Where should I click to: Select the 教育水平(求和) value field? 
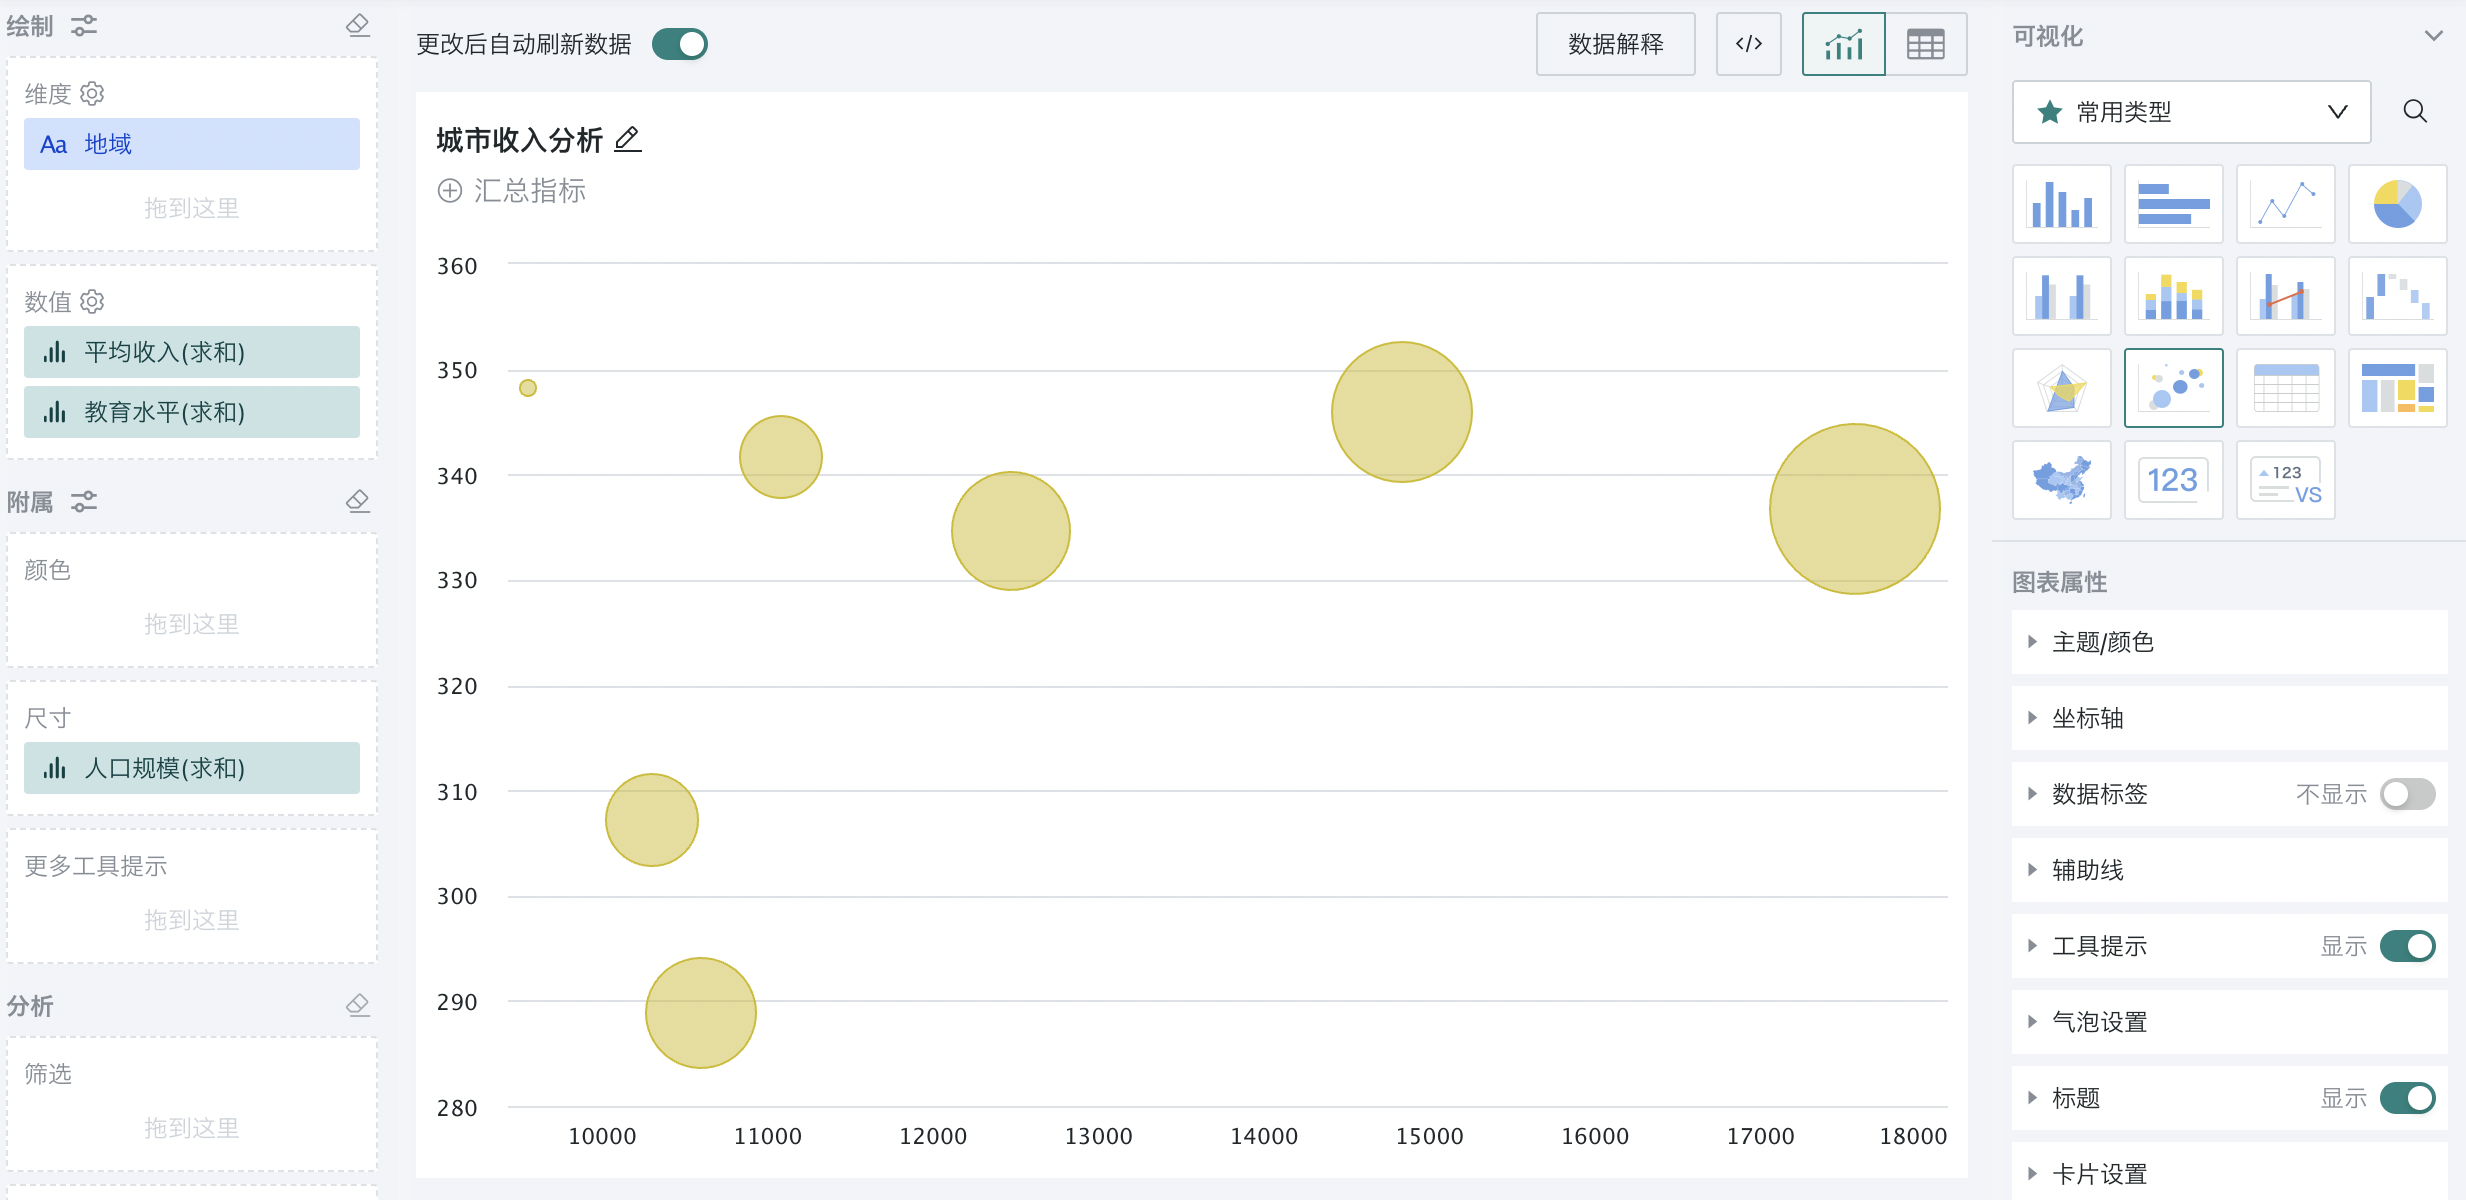(x=192, y=412)
